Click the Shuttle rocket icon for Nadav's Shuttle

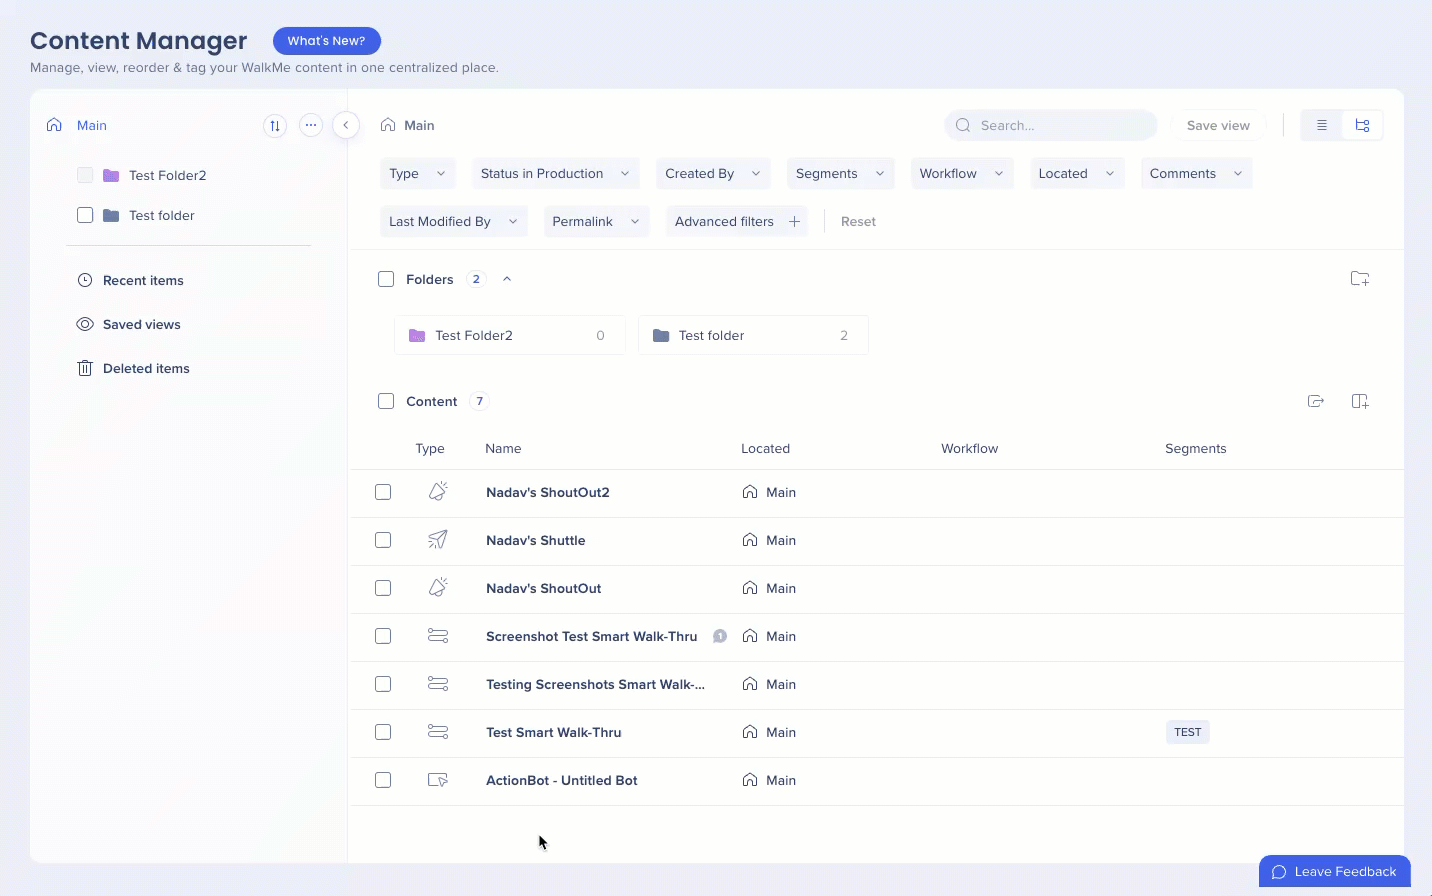438,539
